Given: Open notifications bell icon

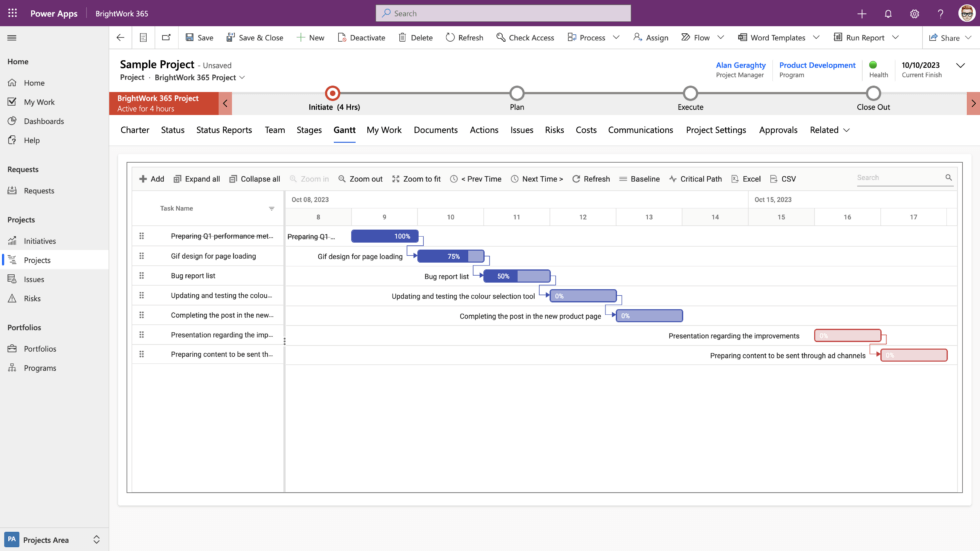Looking at the screenshot, I should point(888,14).
